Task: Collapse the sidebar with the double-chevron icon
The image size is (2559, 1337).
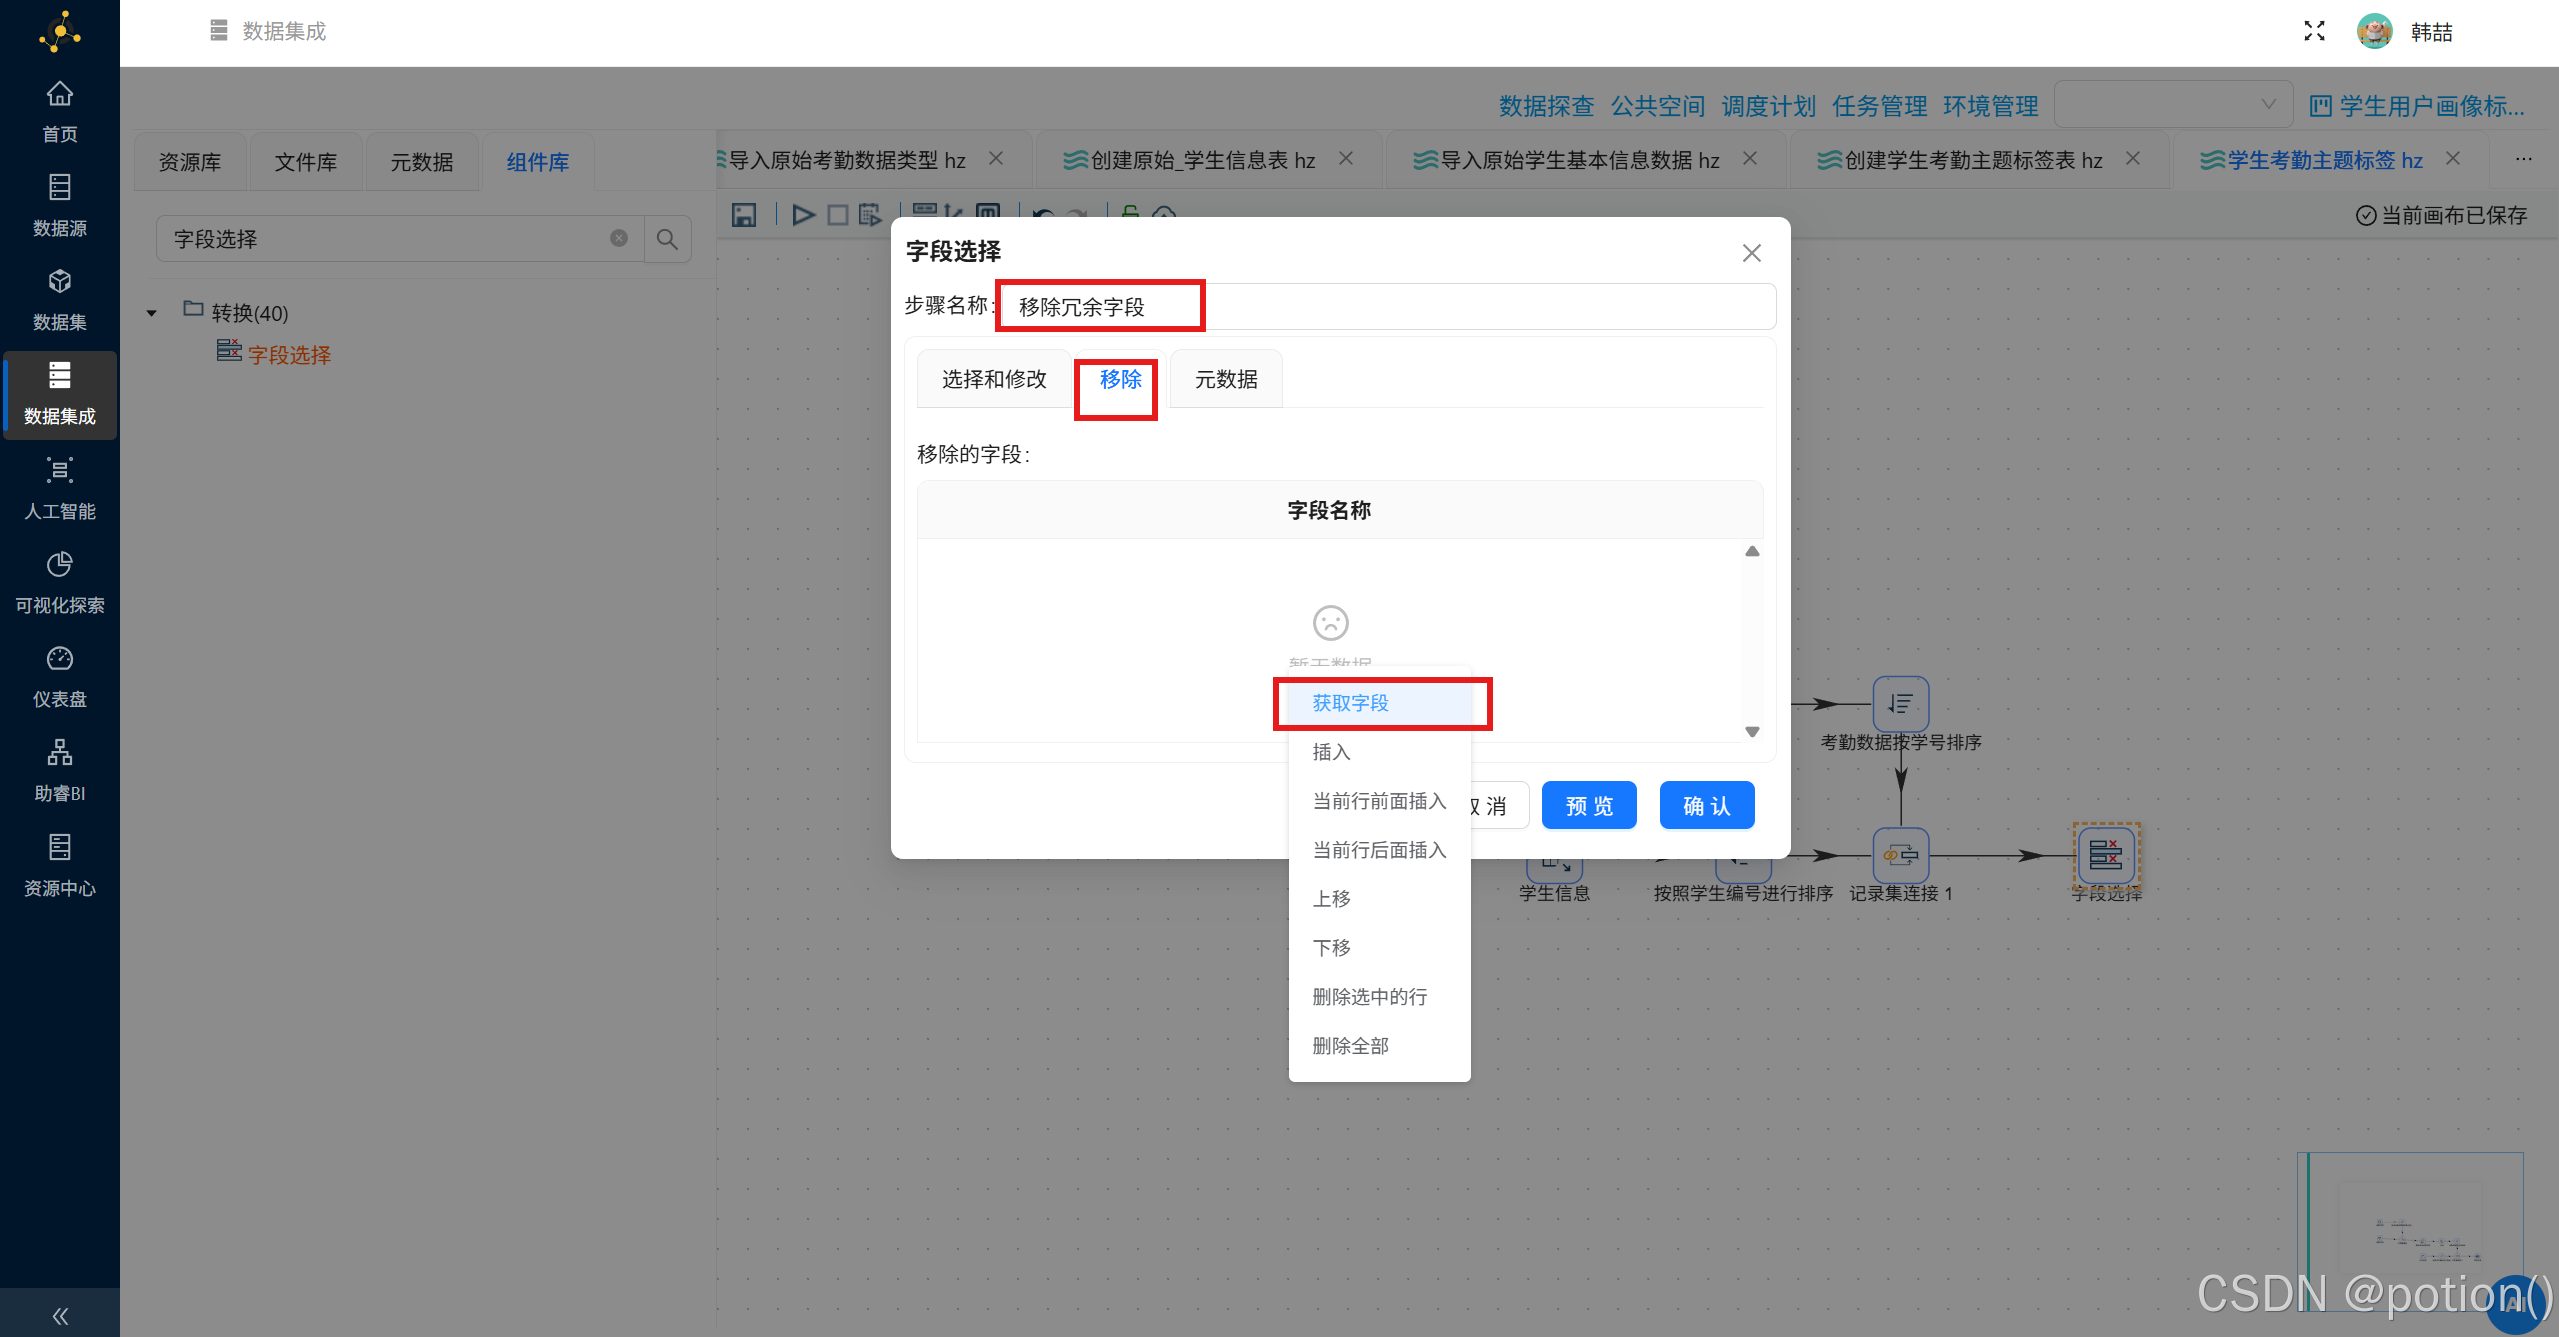Action: tap(60, 1316)
